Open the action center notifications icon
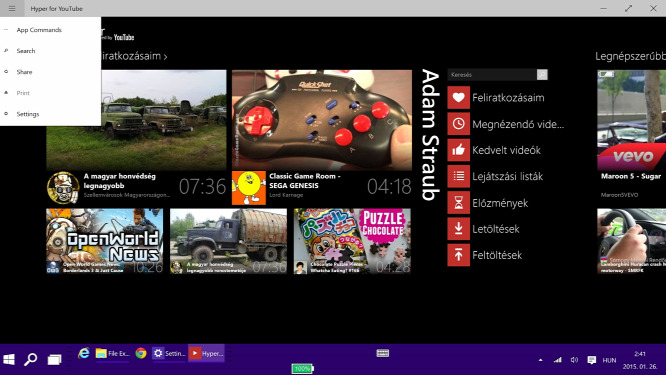The height and width of the screenshot is (375, 666). click(591, 360)
